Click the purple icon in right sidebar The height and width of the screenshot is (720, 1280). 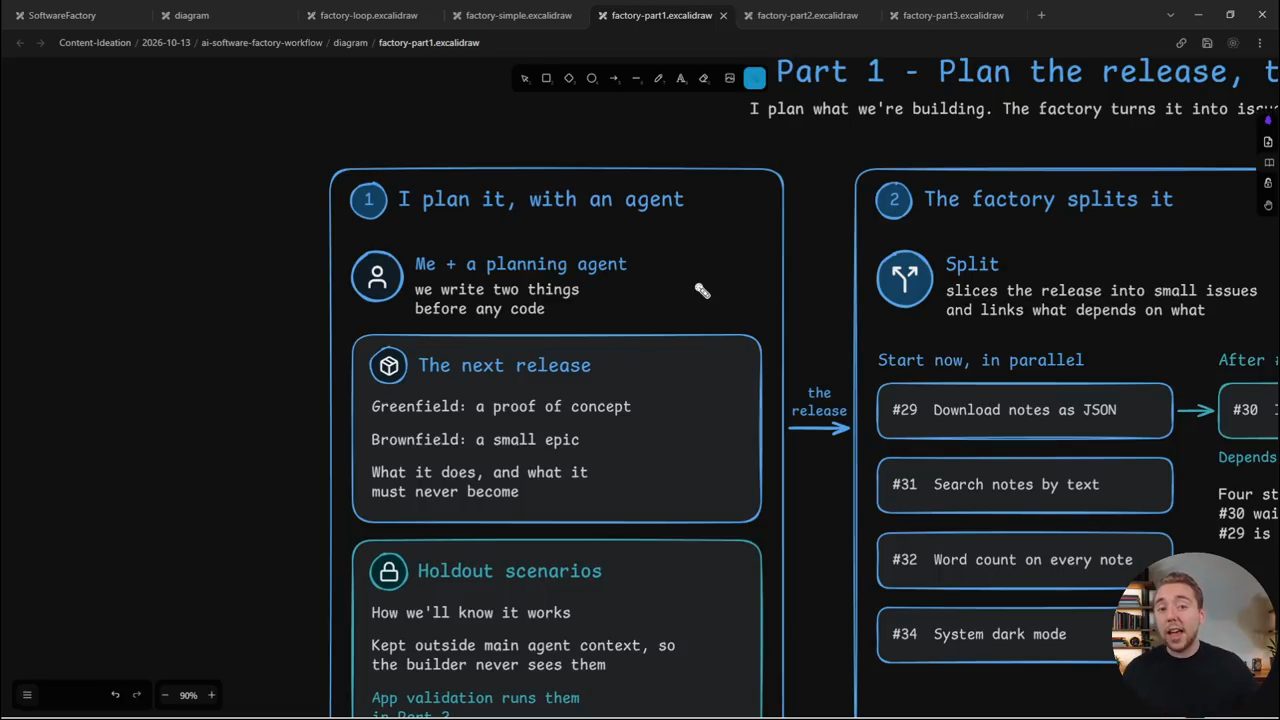1268,121
